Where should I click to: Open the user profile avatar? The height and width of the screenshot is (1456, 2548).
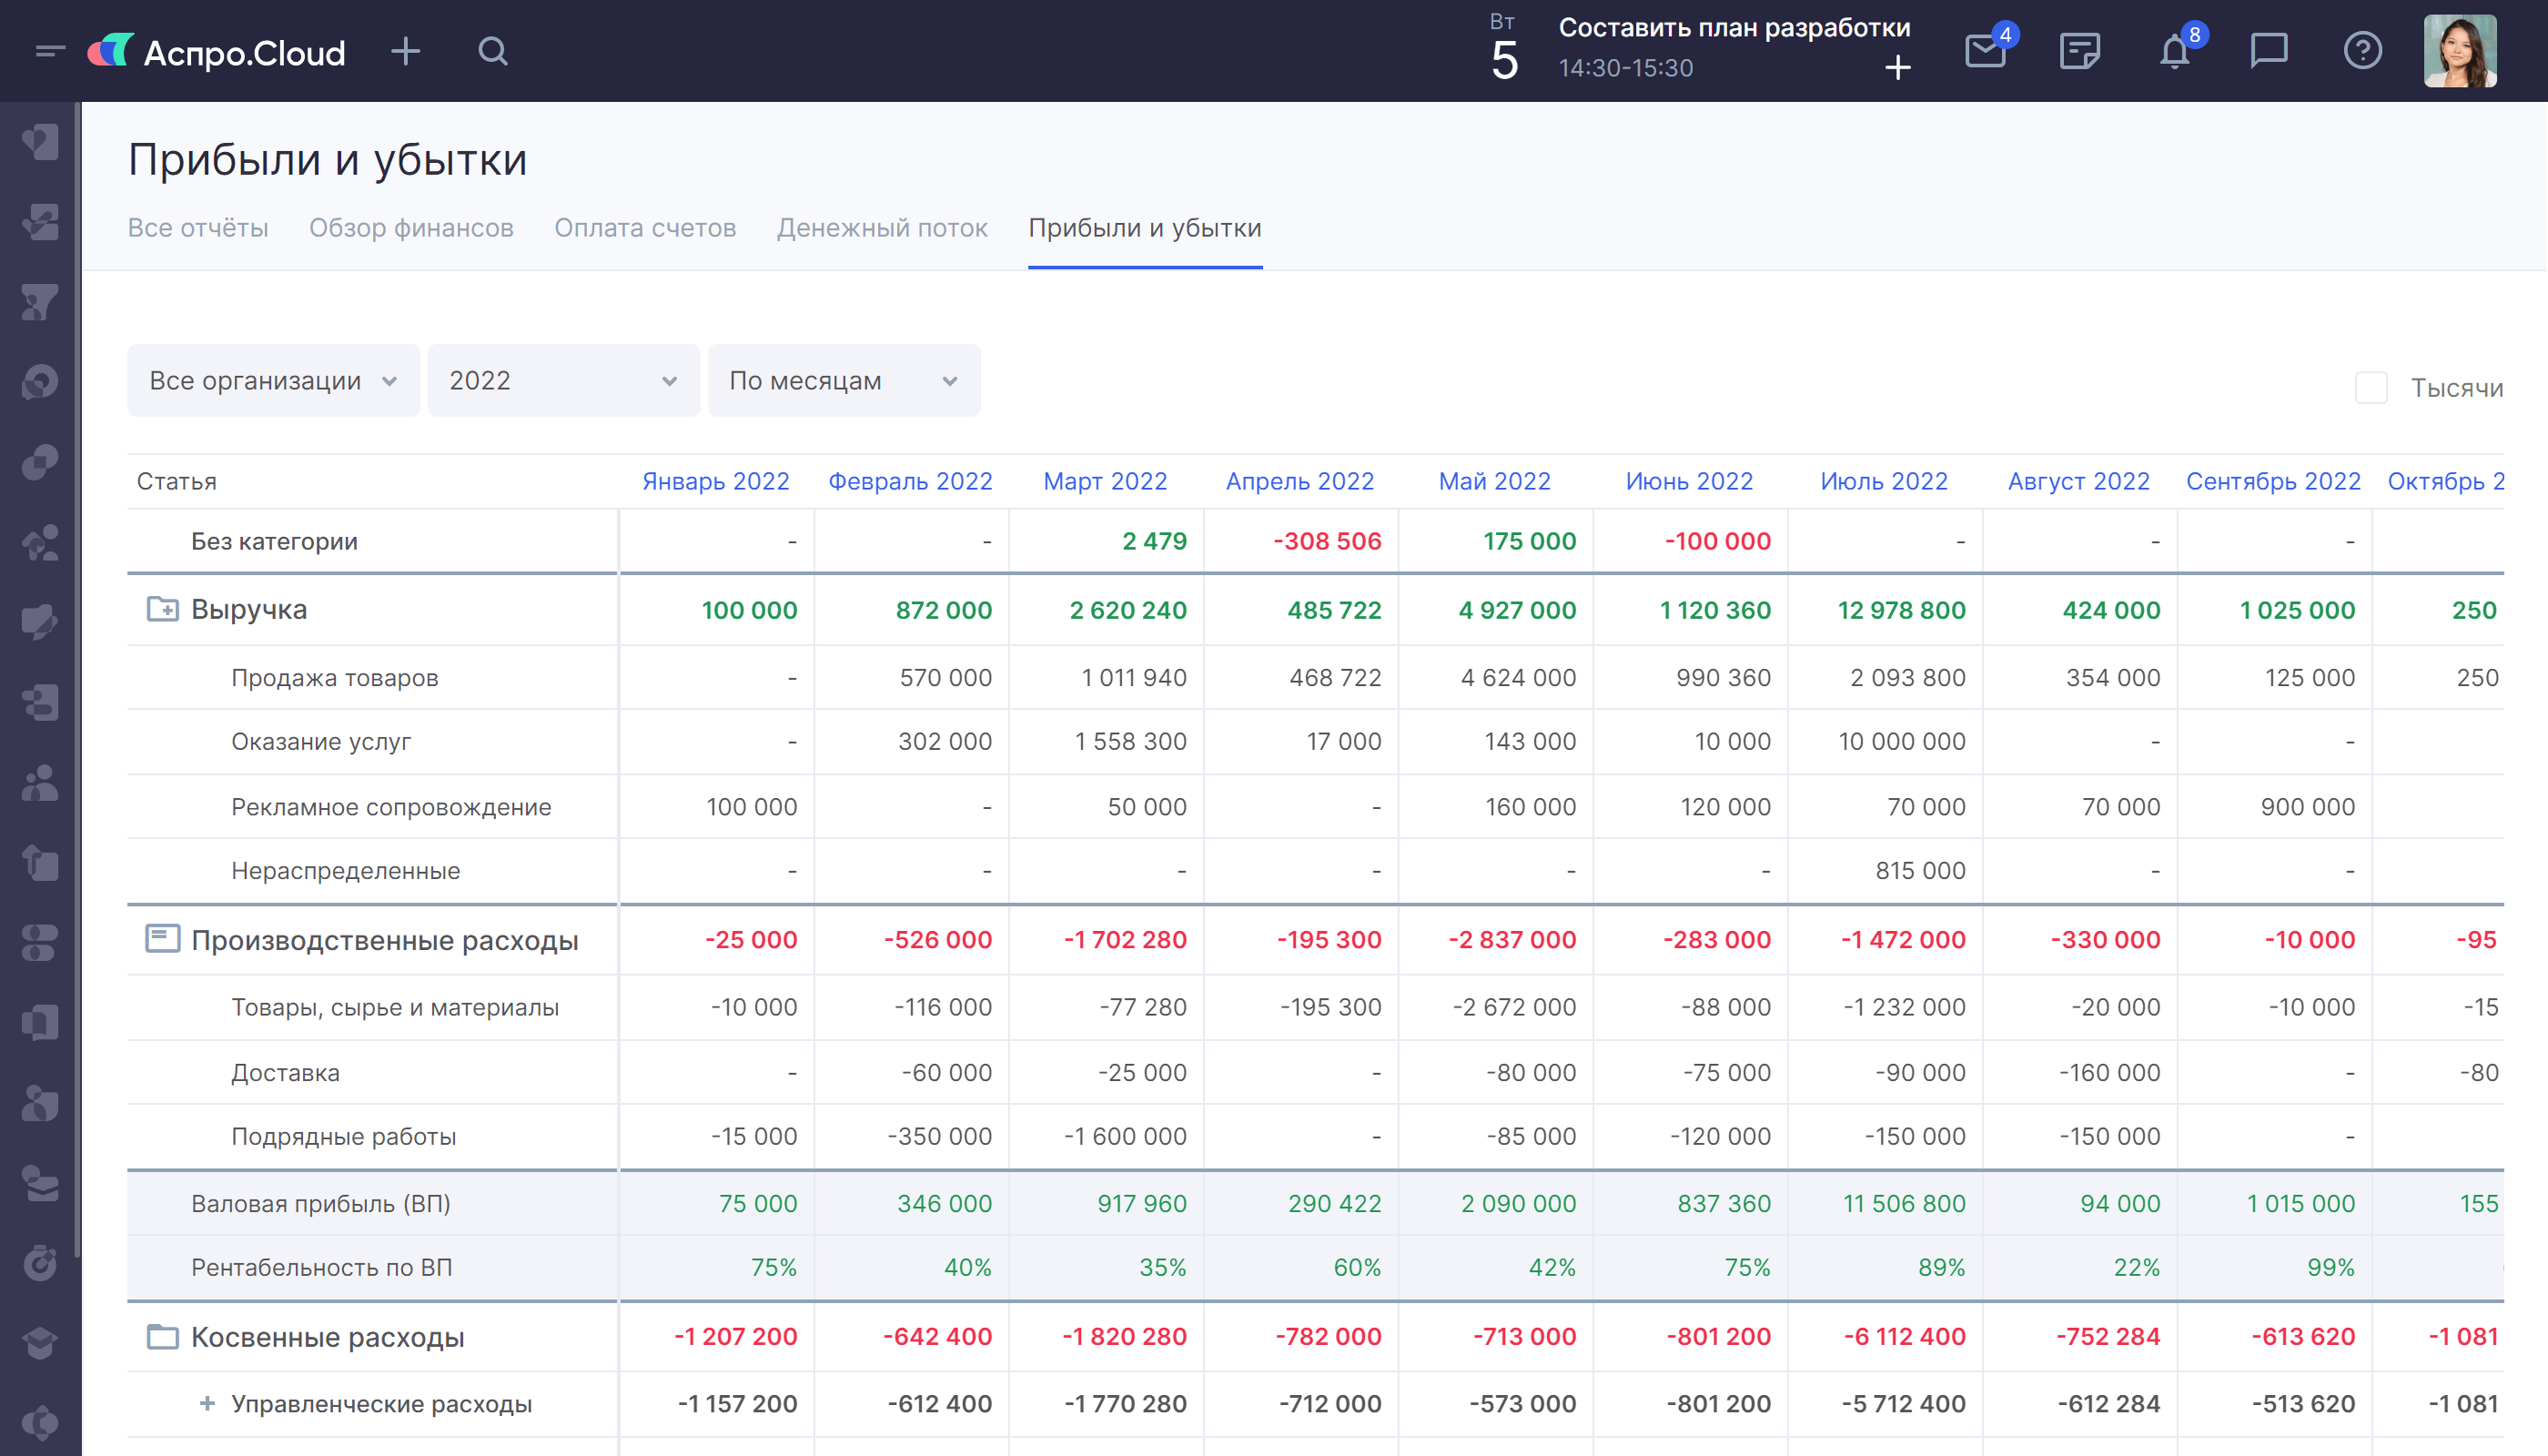coord(2460,51)
